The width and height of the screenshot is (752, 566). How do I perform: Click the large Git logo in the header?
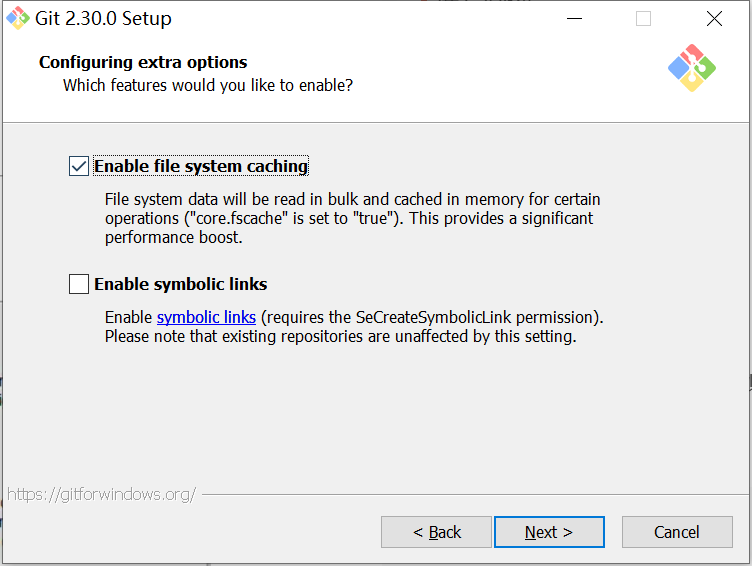coord(692,68)
